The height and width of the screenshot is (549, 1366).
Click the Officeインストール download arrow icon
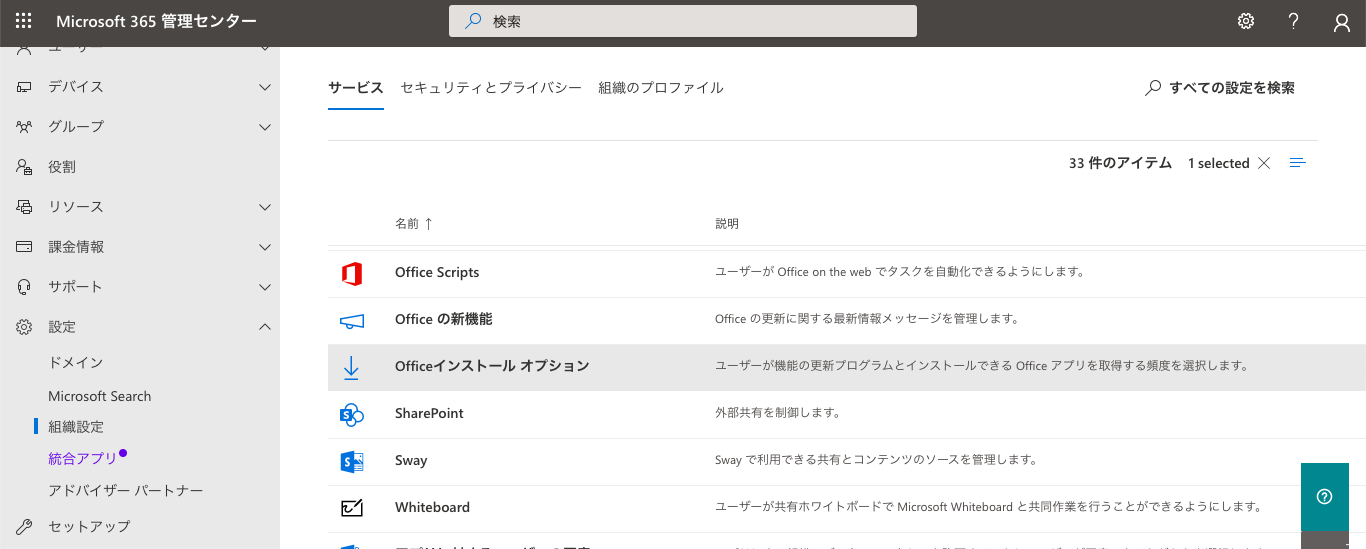[x=351, y=367]
